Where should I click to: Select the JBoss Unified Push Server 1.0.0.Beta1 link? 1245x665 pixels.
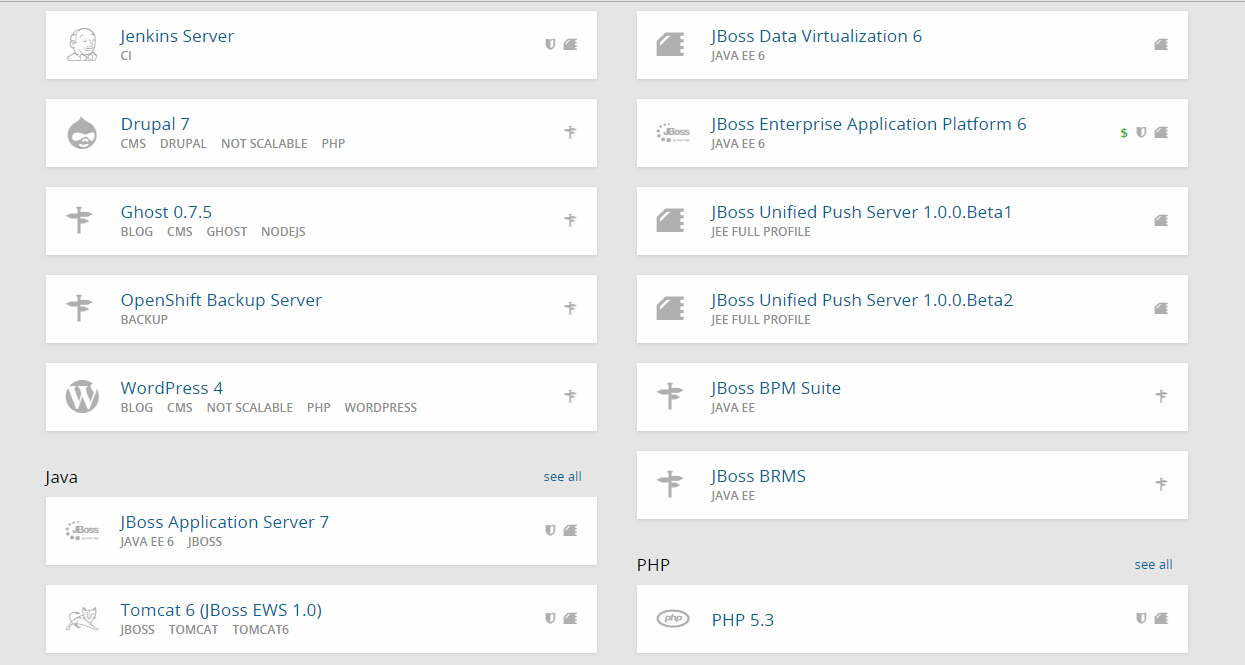point(861,212)
